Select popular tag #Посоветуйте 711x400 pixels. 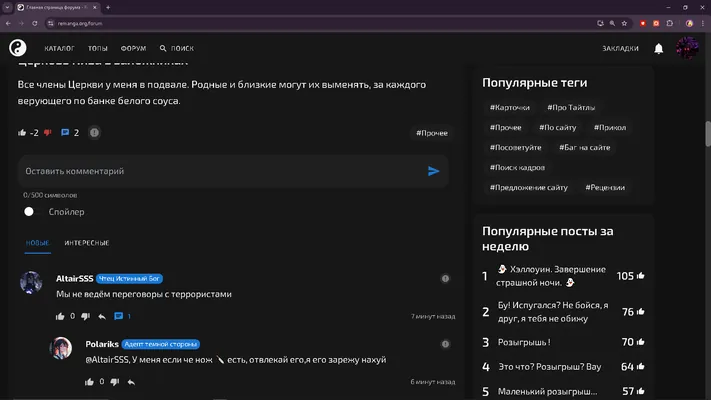point(516,147)
